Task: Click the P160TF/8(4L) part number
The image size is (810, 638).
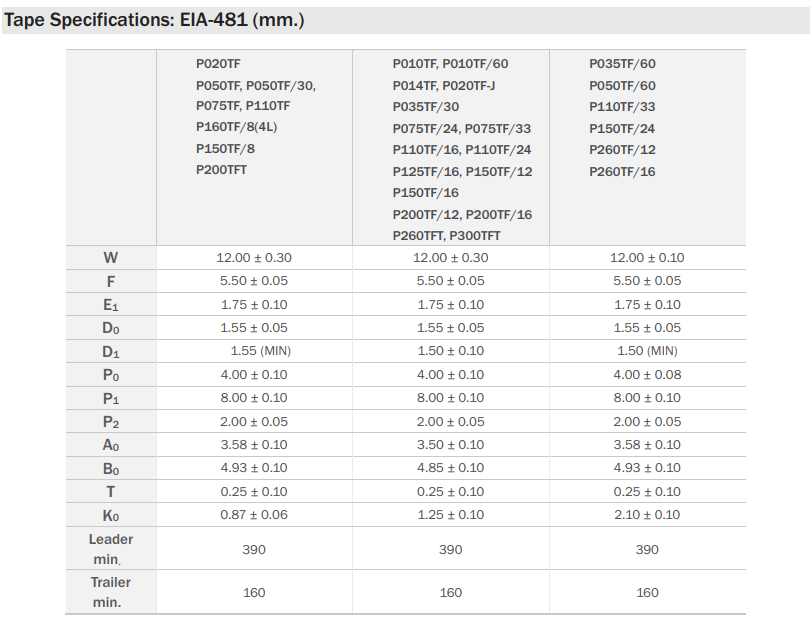Action: (x=239, y=128)
